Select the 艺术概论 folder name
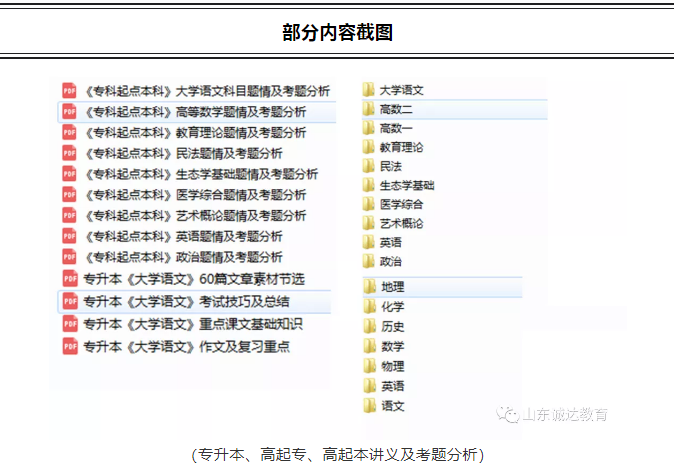 point(401,223)
